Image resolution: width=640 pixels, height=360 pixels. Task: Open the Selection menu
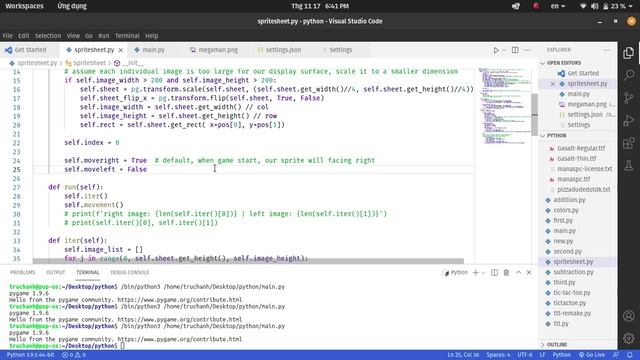tap(48, 36)
